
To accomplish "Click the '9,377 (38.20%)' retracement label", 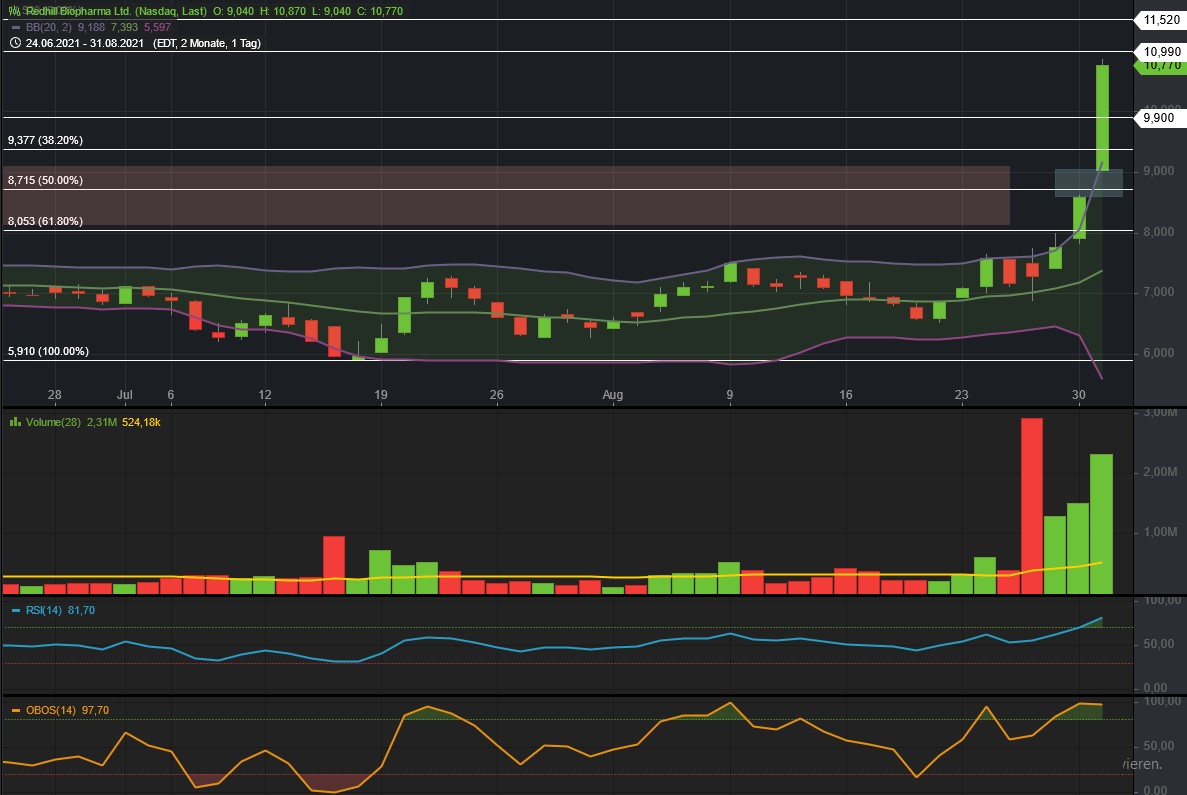I will 45,140.
